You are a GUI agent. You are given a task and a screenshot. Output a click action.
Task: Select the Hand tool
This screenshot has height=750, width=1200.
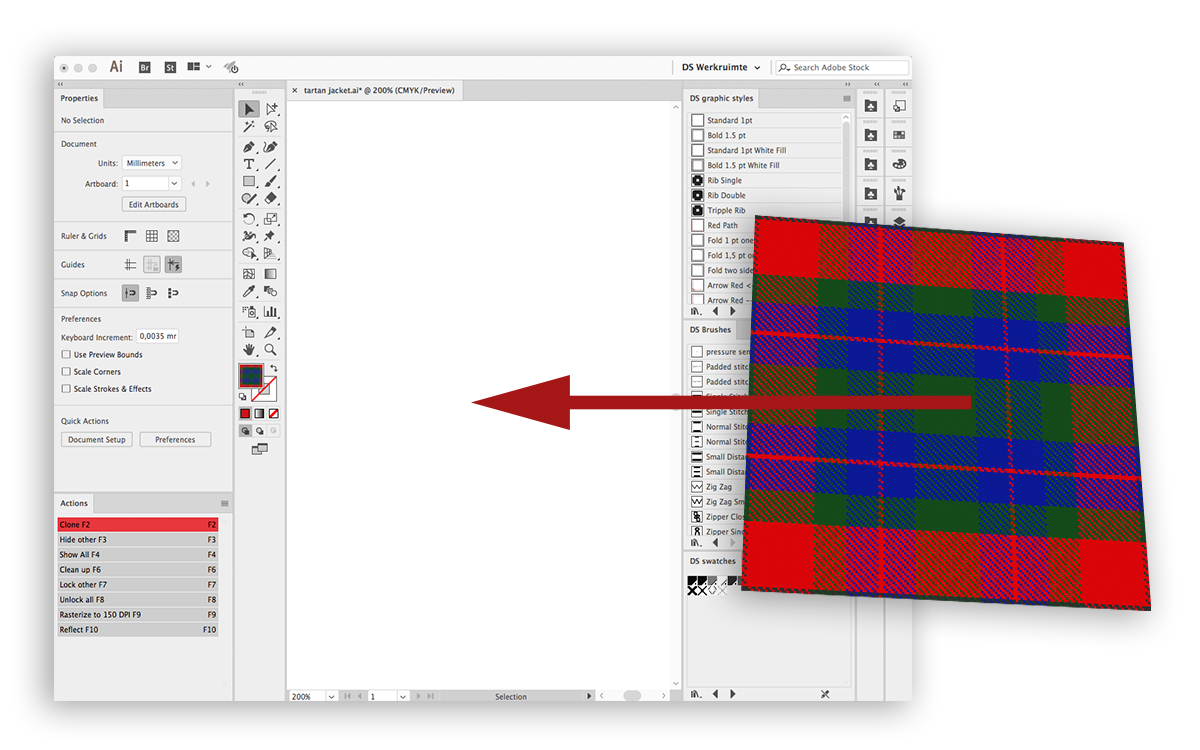point(249,349)
